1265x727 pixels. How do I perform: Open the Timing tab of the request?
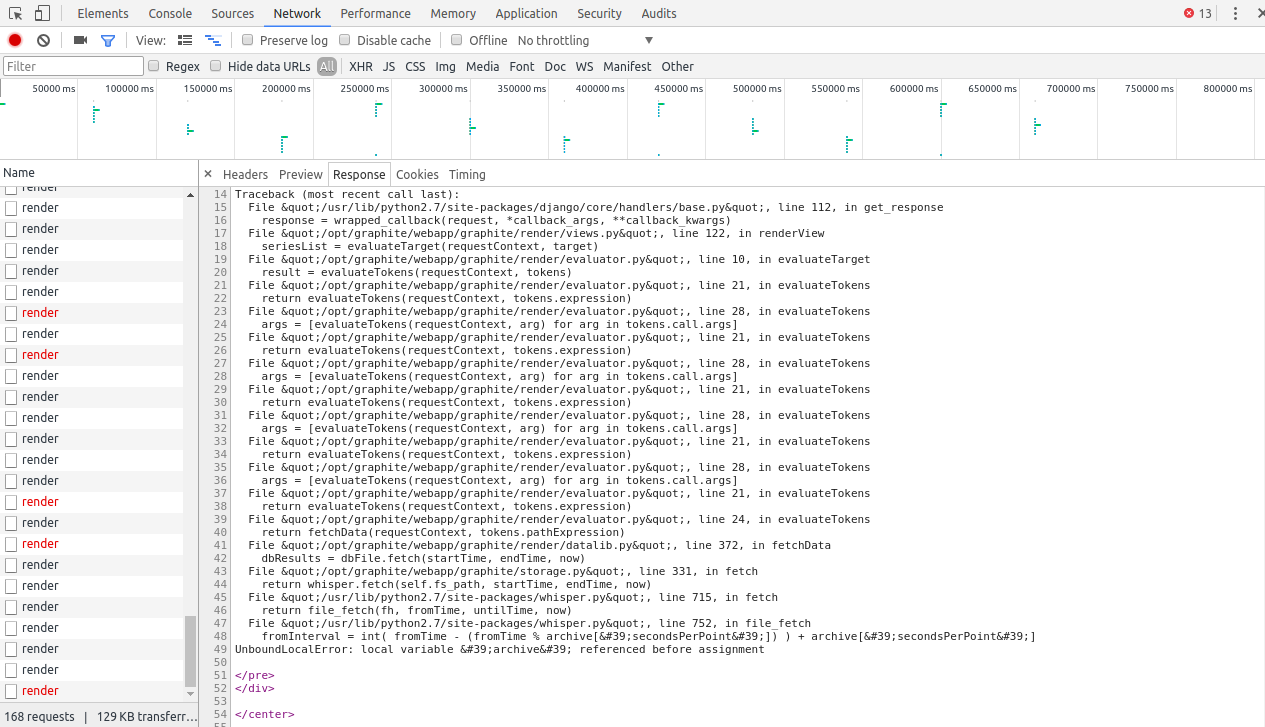(x=466, y=174)
